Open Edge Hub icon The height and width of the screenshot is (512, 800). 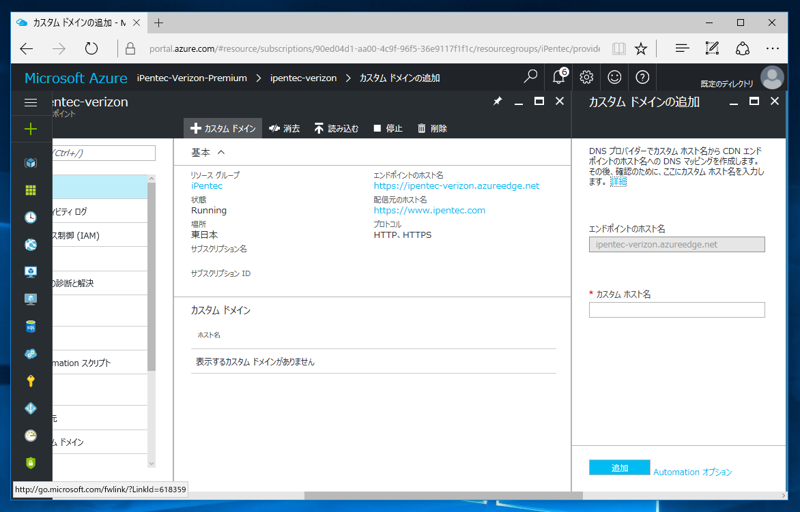point(682,49)
